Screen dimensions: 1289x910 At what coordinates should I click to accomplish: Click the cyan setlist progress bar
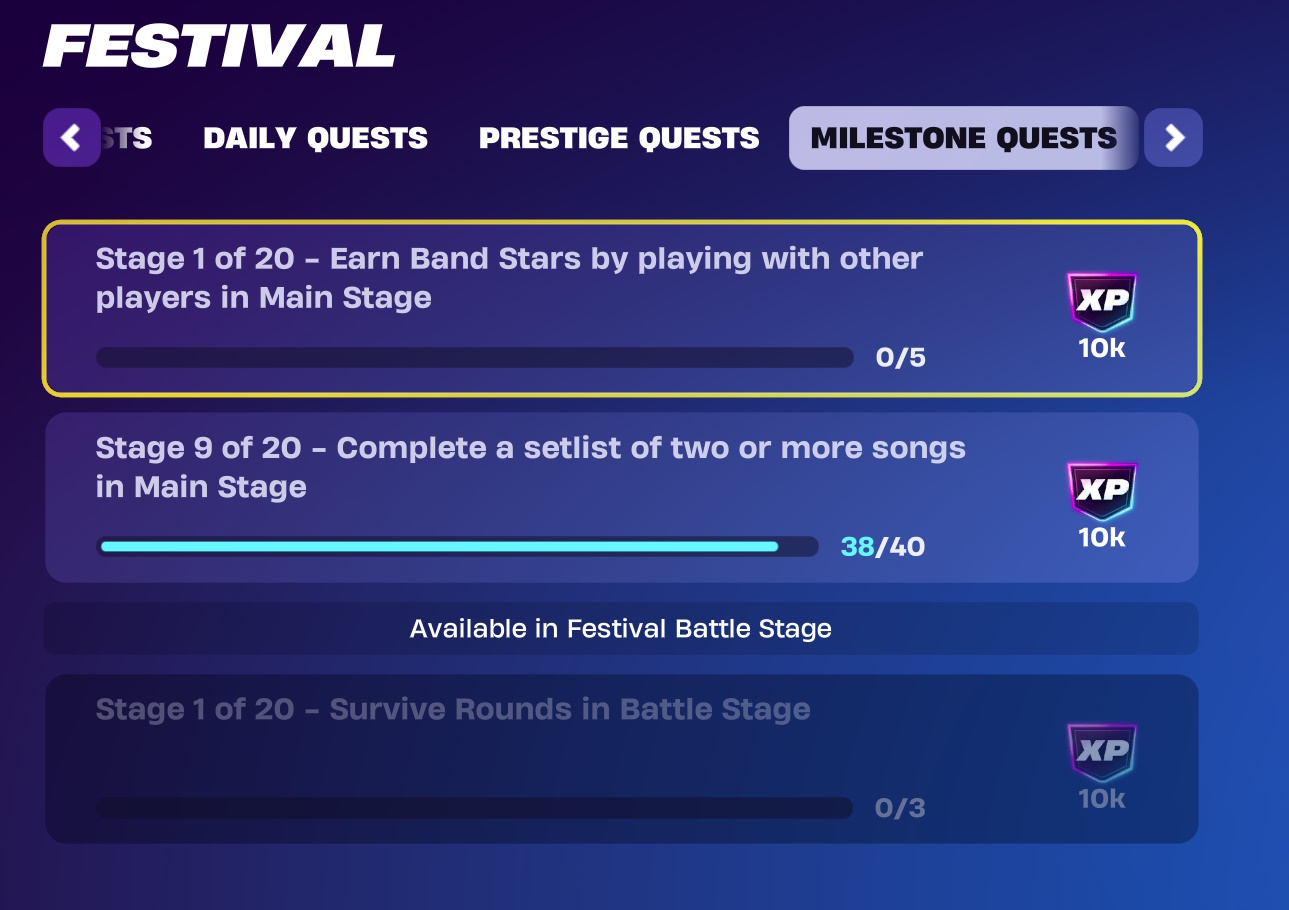[457, 547]
